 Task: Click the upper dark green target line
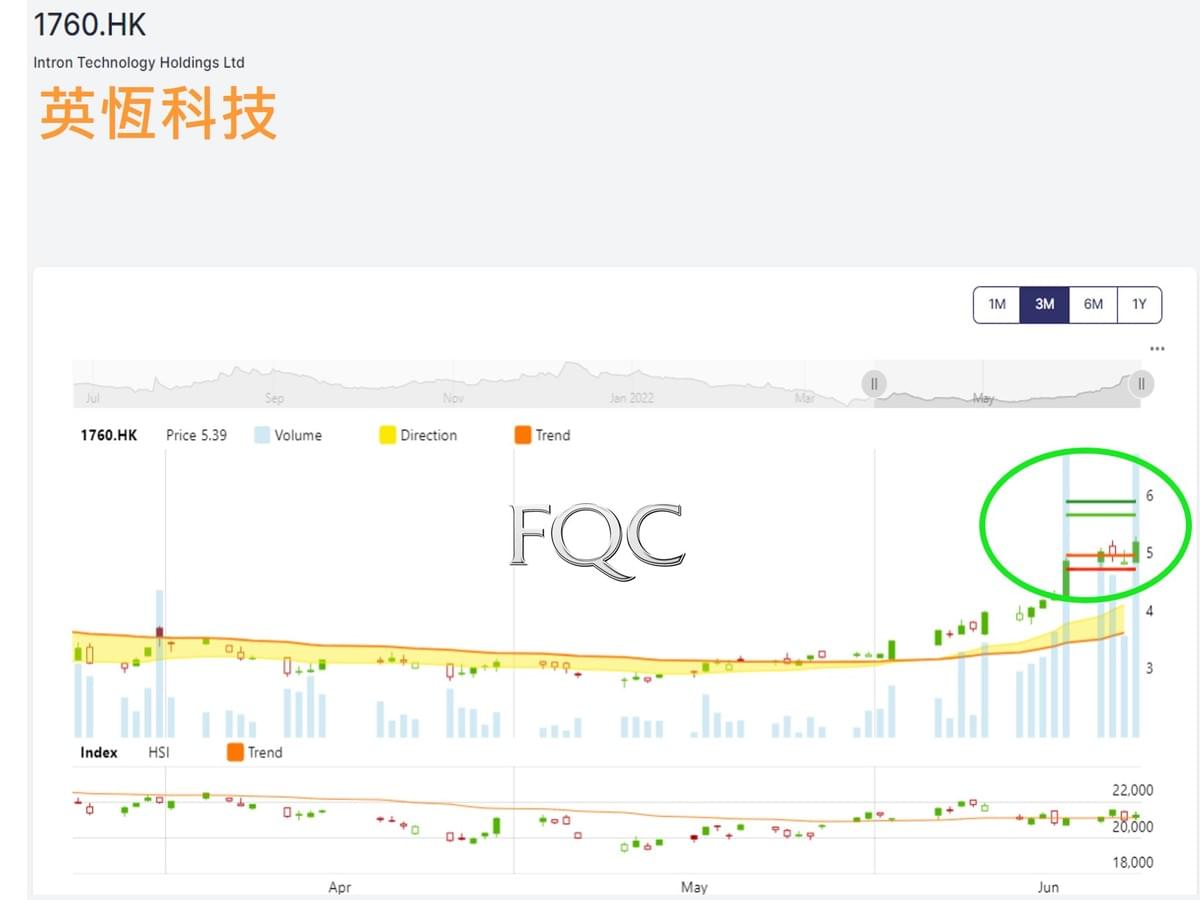coord(1101,501)
